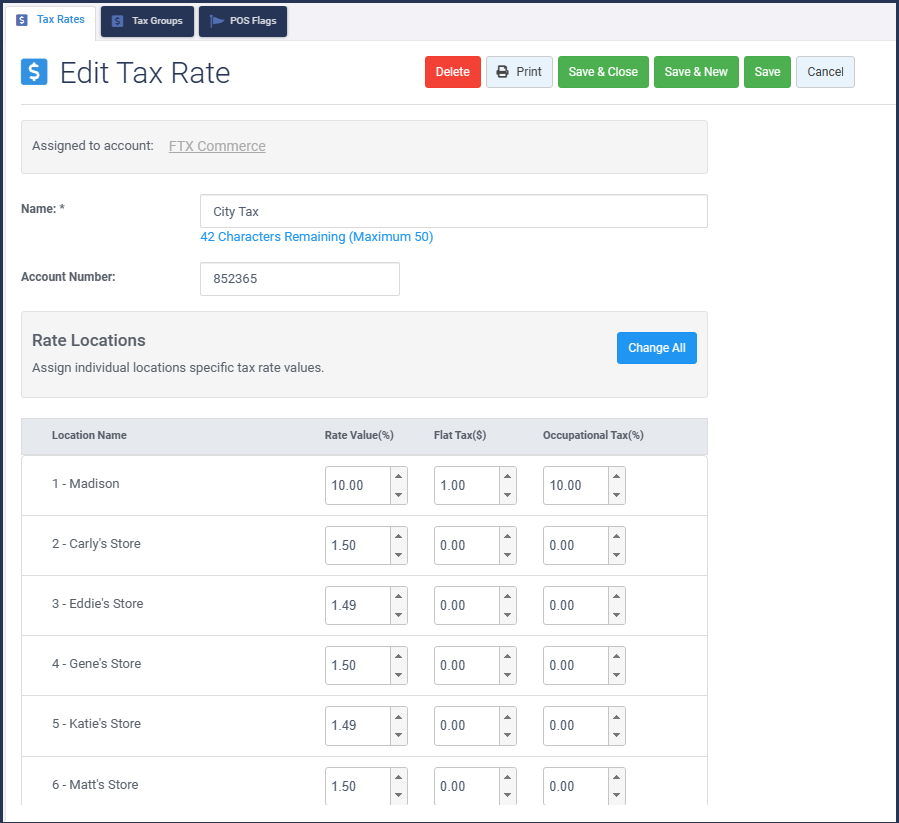Click the Change All button
This screenshot has height=823, width=899.
(x=656, y=347)
